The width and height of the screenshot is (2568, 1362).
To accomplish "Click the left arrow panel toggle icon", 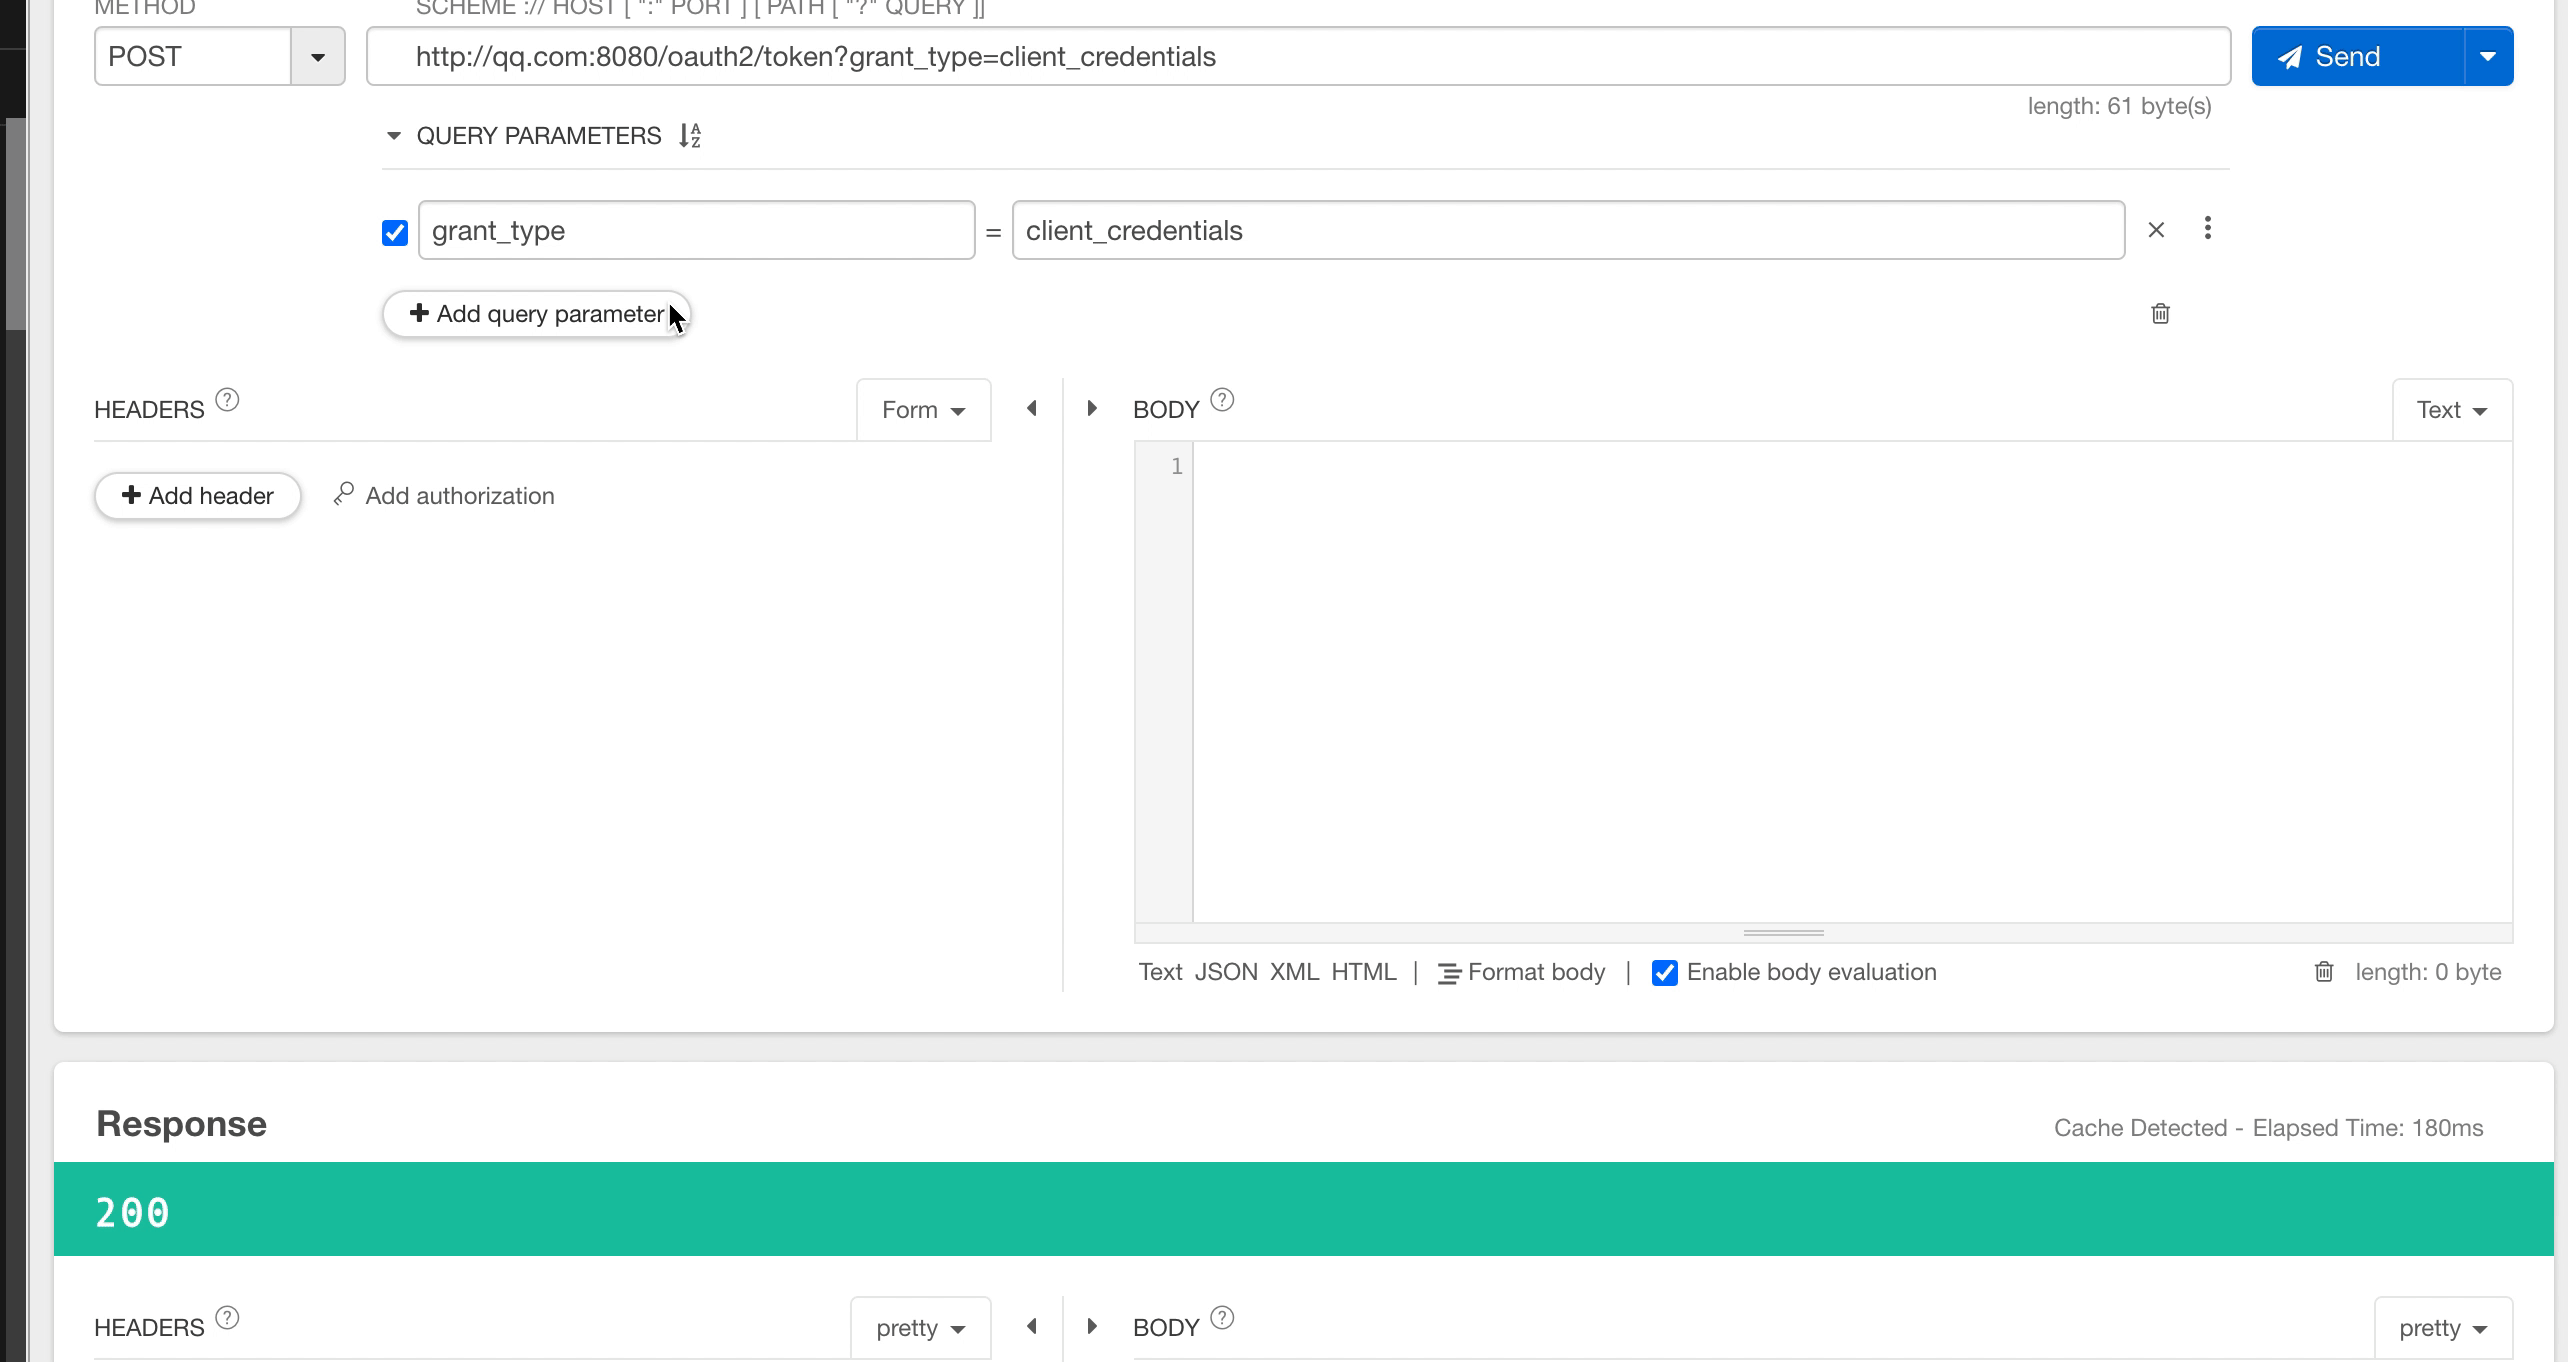I will point(1031,408).
